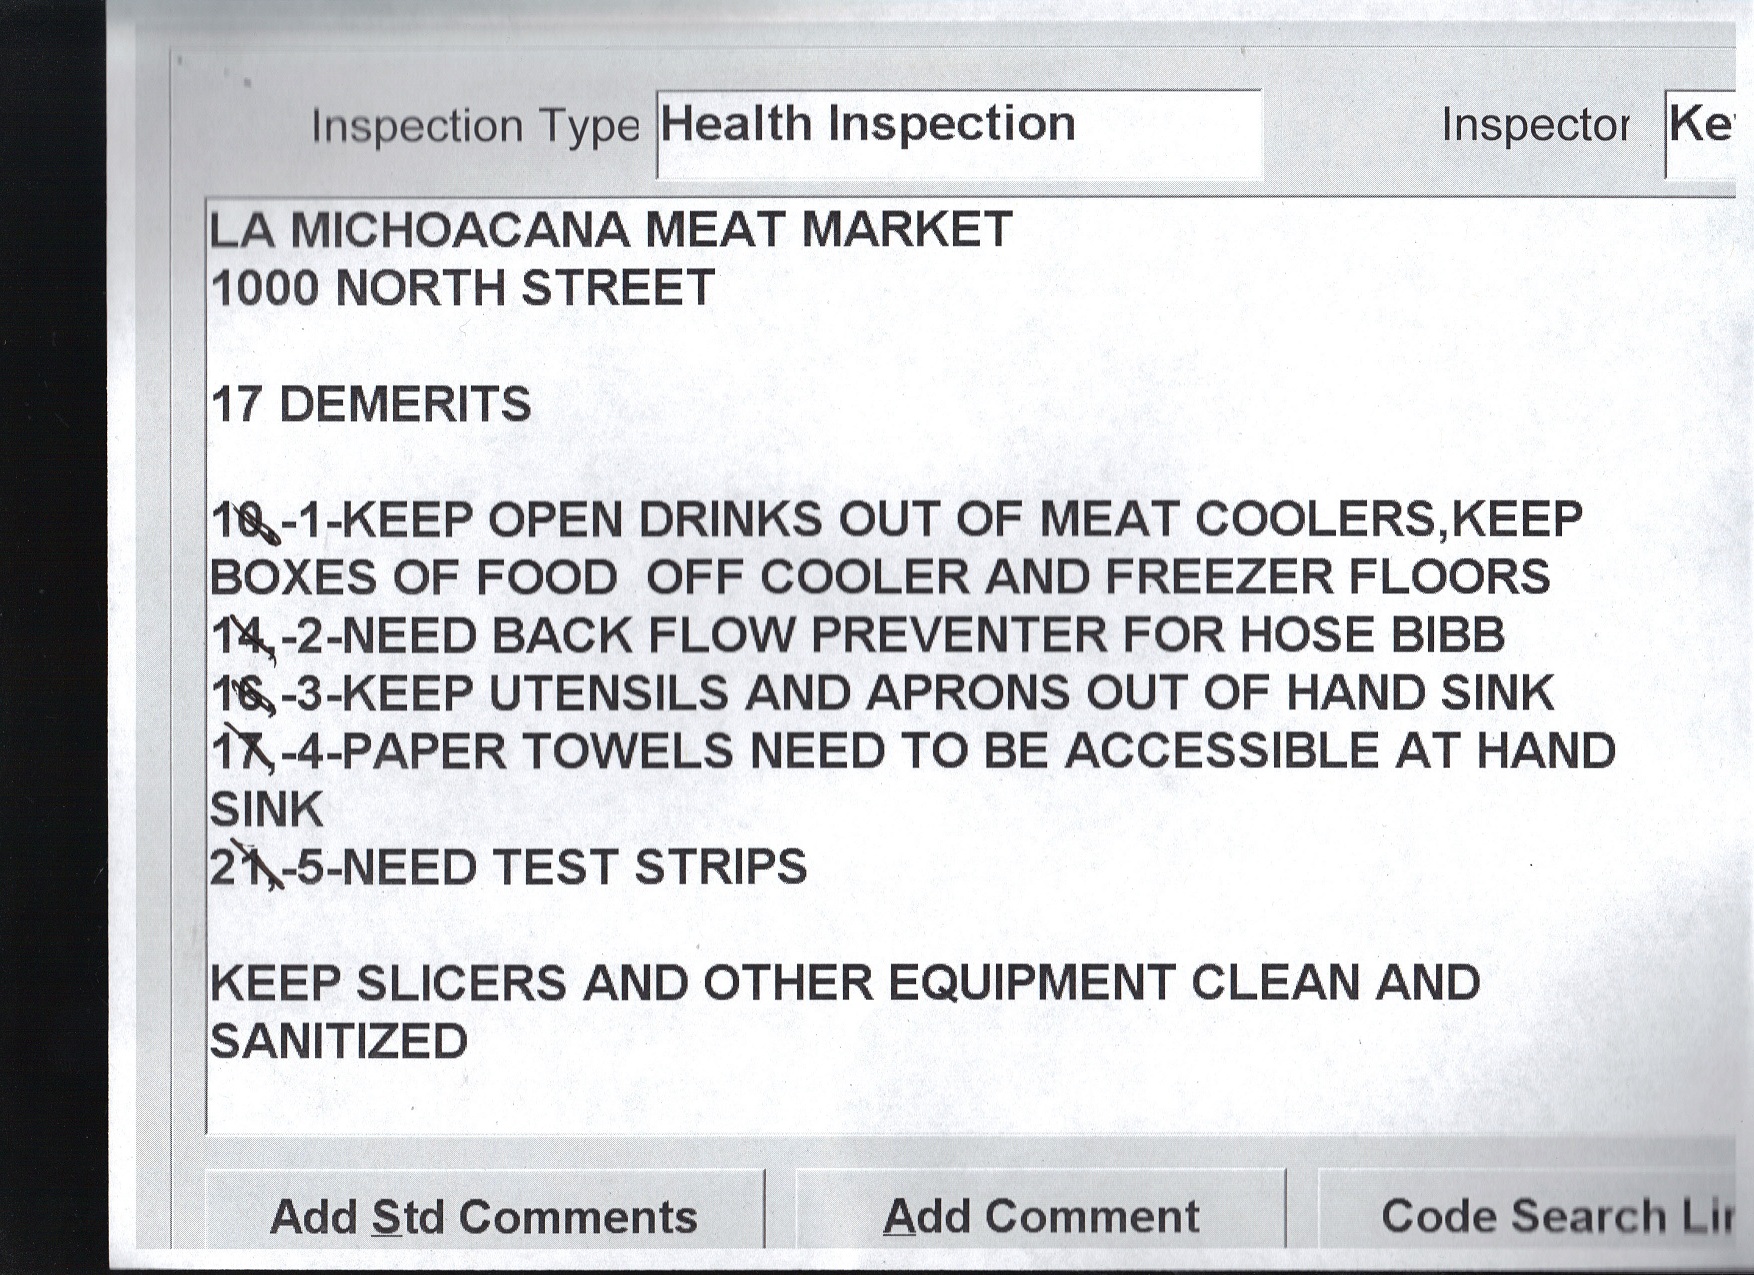Screen dimensions: 1754x1275
Task: Click the Add Std Comments button
Action: click(x=484, y=1216)
